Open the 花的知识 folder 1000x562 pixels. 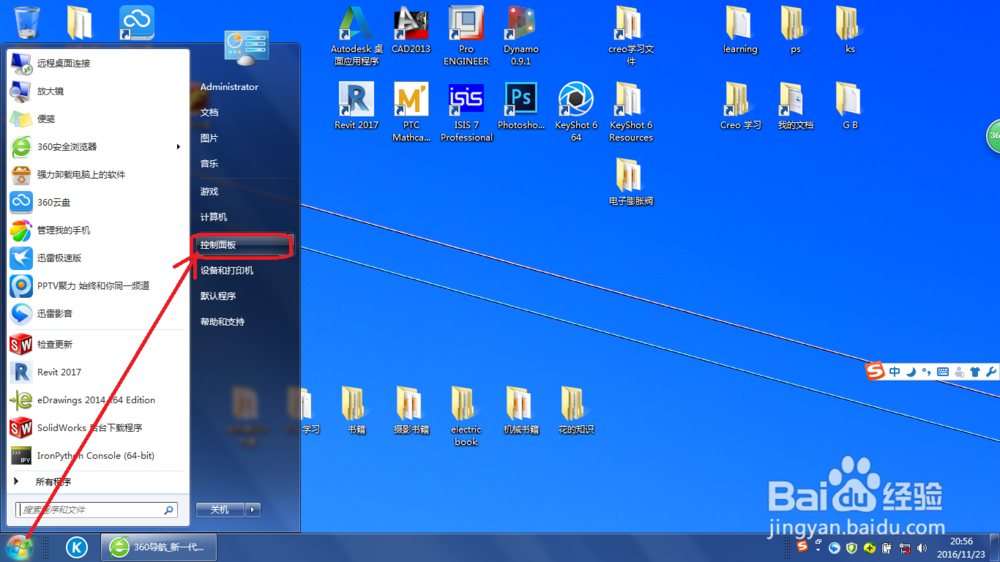[x=575, y=411]
